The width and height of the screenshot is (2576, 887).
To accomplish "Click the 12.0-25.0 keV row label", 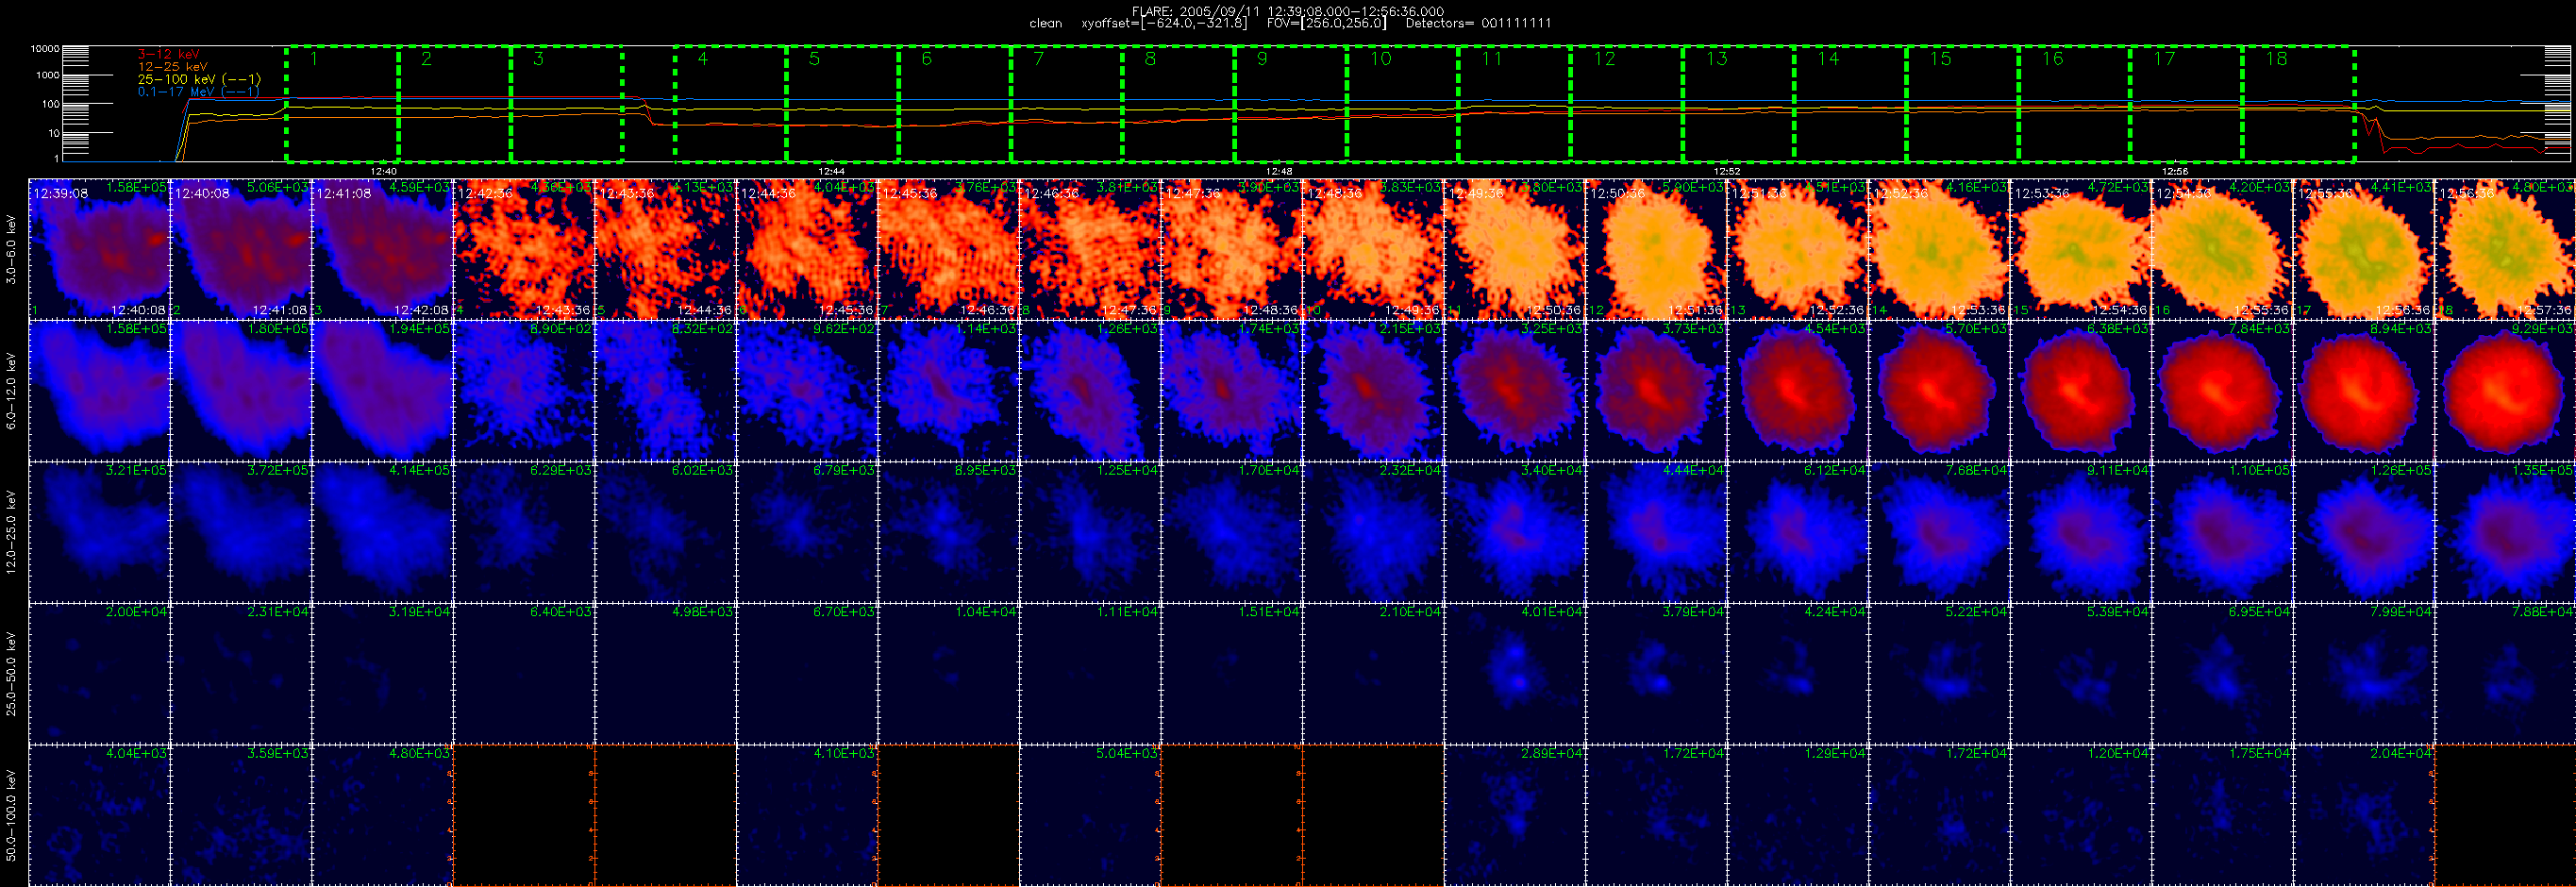I will [x=12, y=532].
